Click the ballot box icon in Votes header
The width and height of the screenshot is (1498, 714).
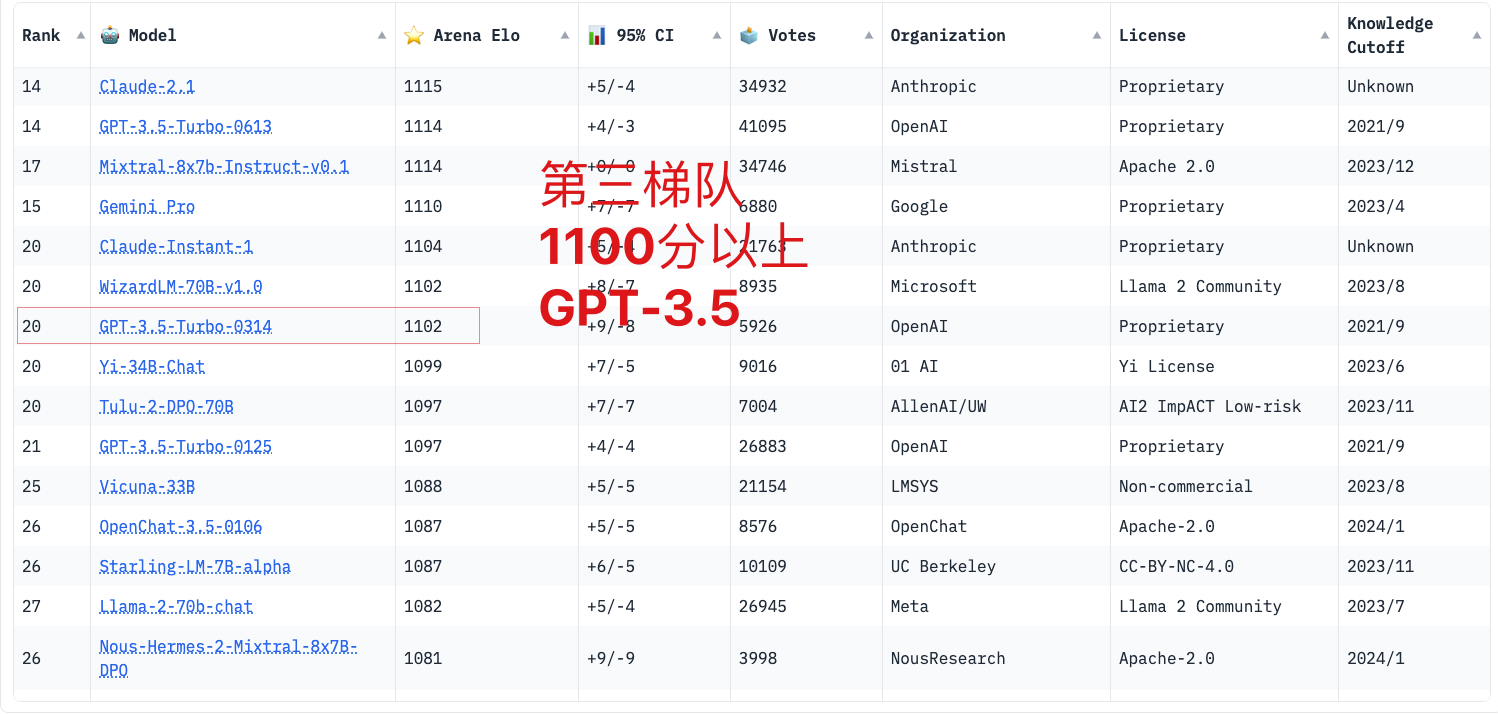pos(749,35)
